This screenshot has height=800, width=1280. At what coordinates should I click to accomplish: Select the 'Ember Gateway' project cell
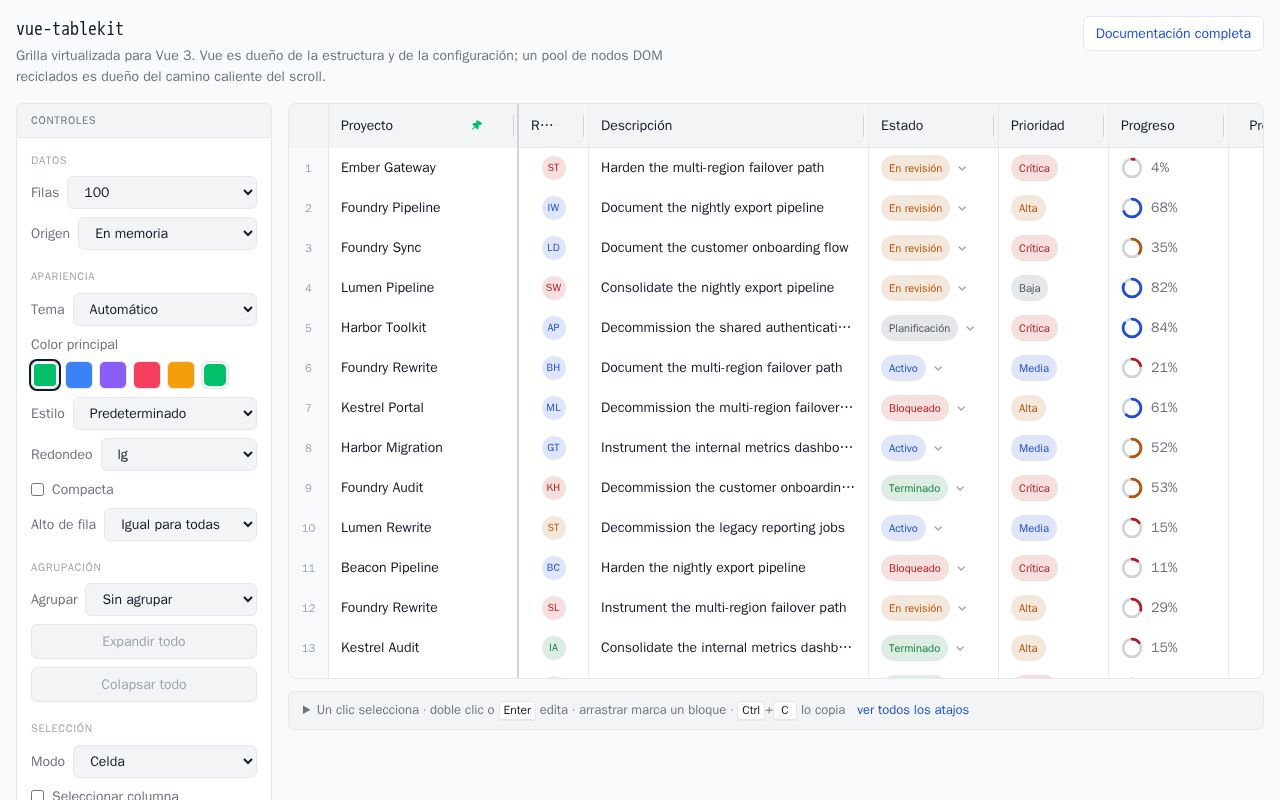(423, 168)
